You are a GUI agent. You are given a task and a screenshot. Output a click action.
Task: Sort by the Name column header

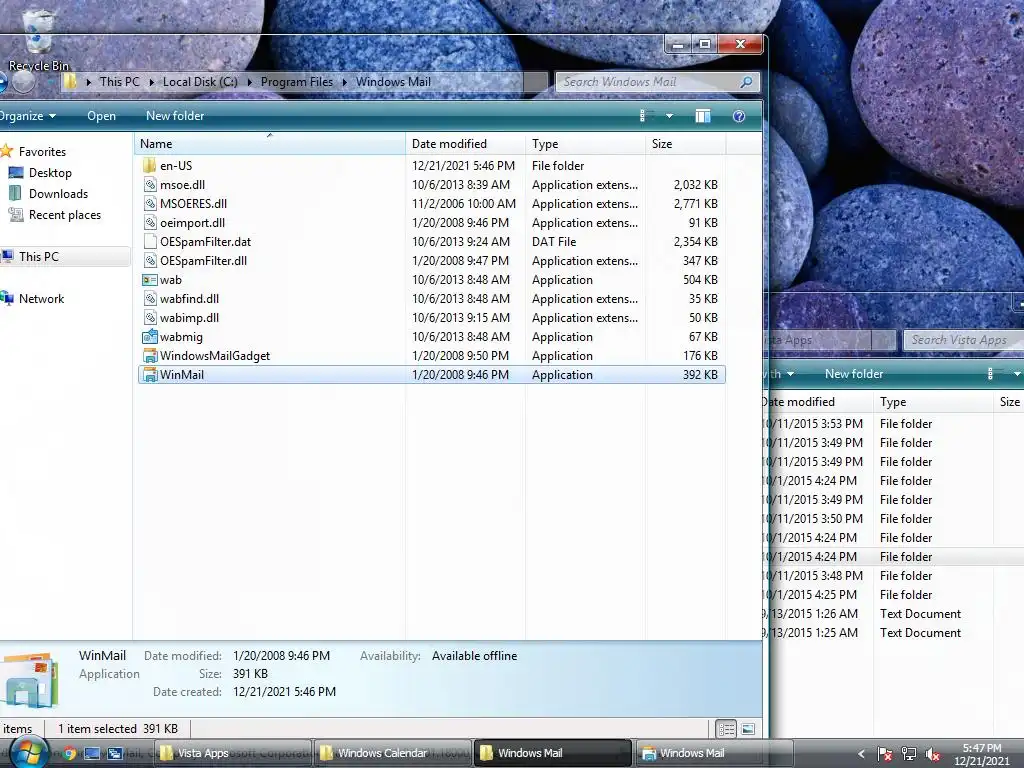coord(270,144)
